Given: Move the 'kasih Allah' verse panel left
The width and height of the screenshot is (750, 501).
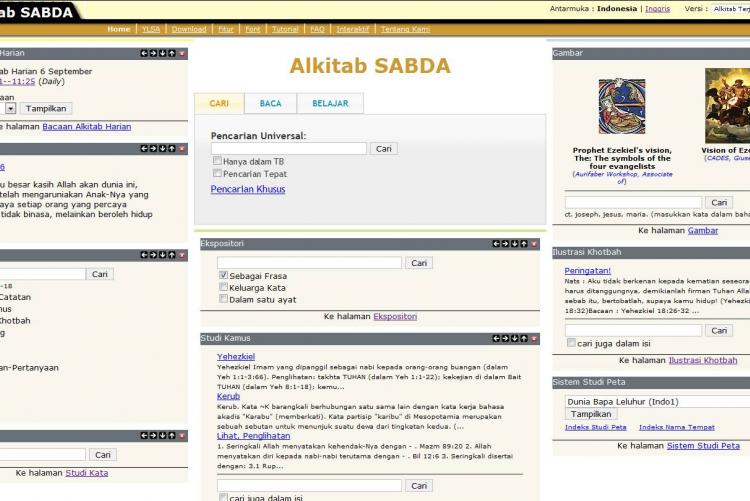Looking at the screenshot, I should click(144, 149).
